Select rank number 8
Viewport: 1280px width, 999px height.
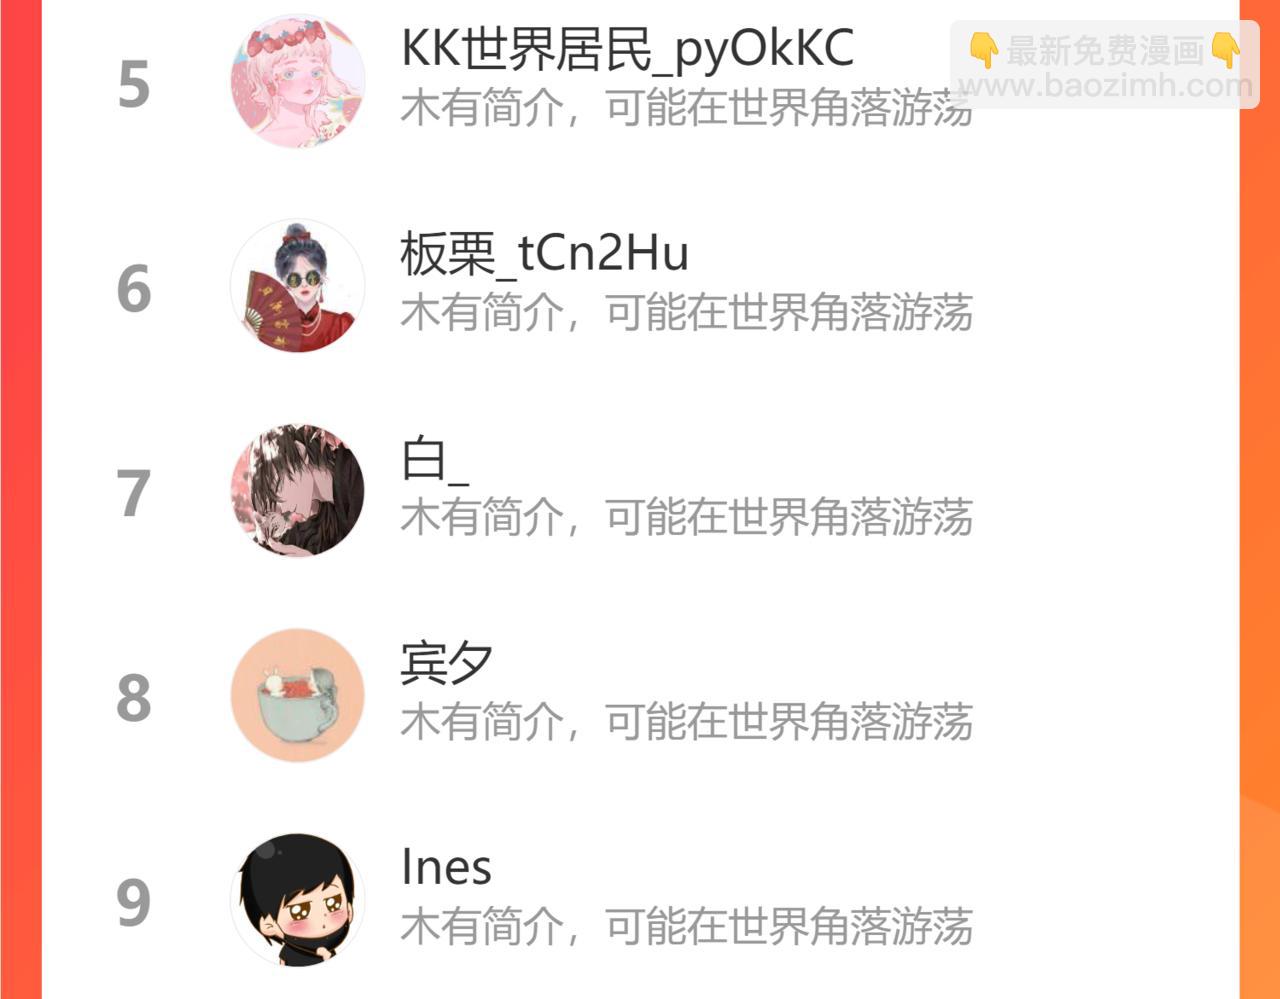pos(134,698)
